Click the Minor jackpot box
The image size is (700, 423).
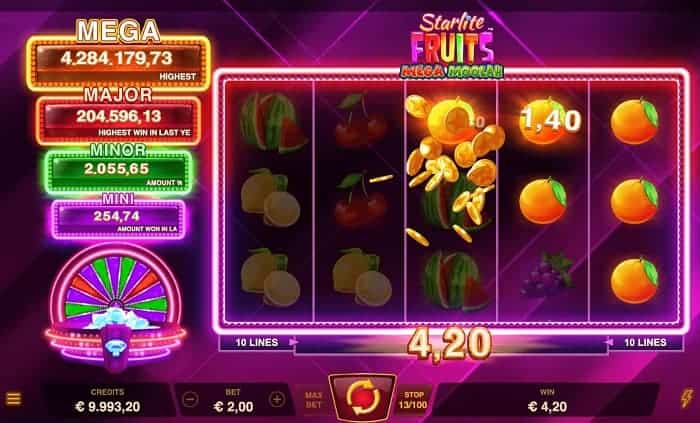pos(118,172)
